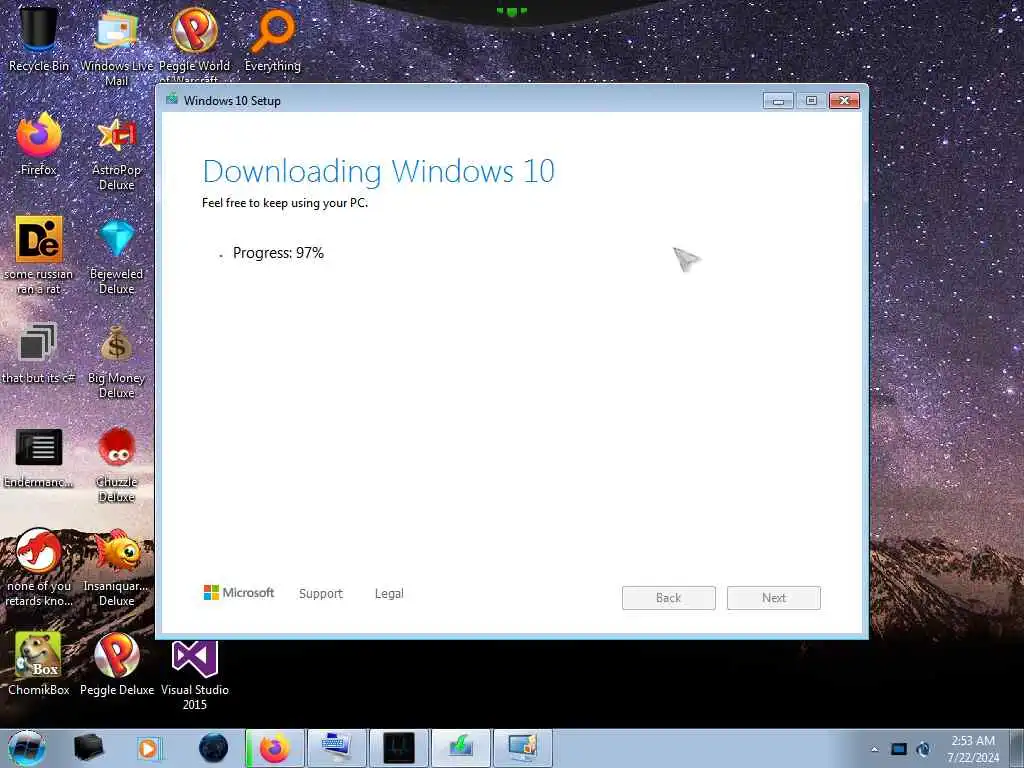Select Peggle Deluxe desktop icon

click(116, 664)
